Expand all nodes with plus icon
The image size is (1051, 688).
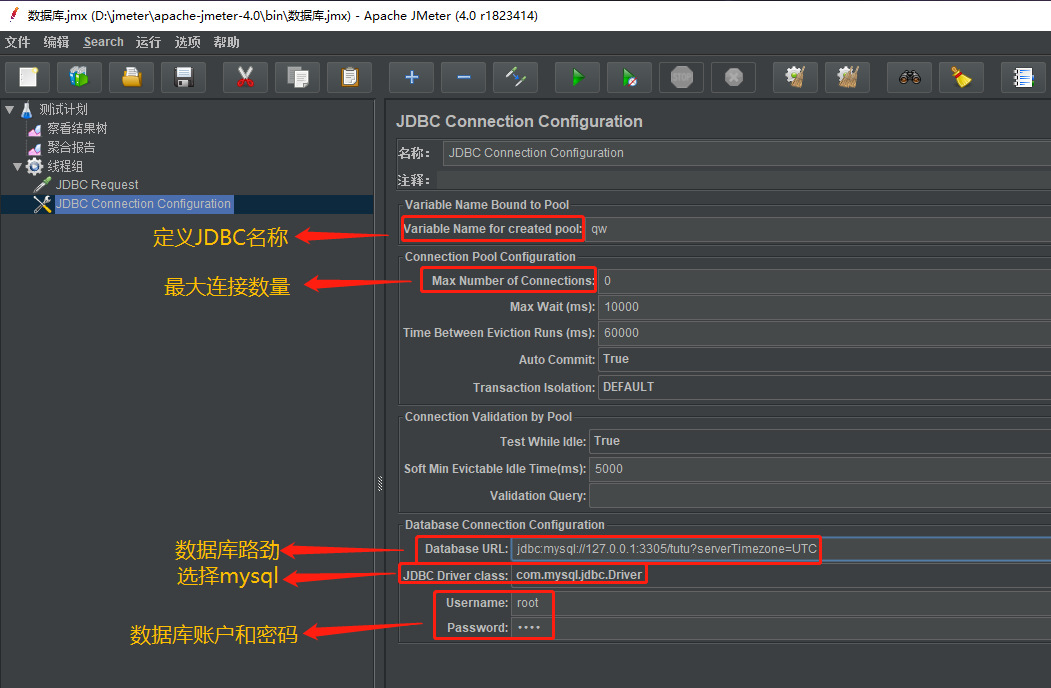coord(412,77)
